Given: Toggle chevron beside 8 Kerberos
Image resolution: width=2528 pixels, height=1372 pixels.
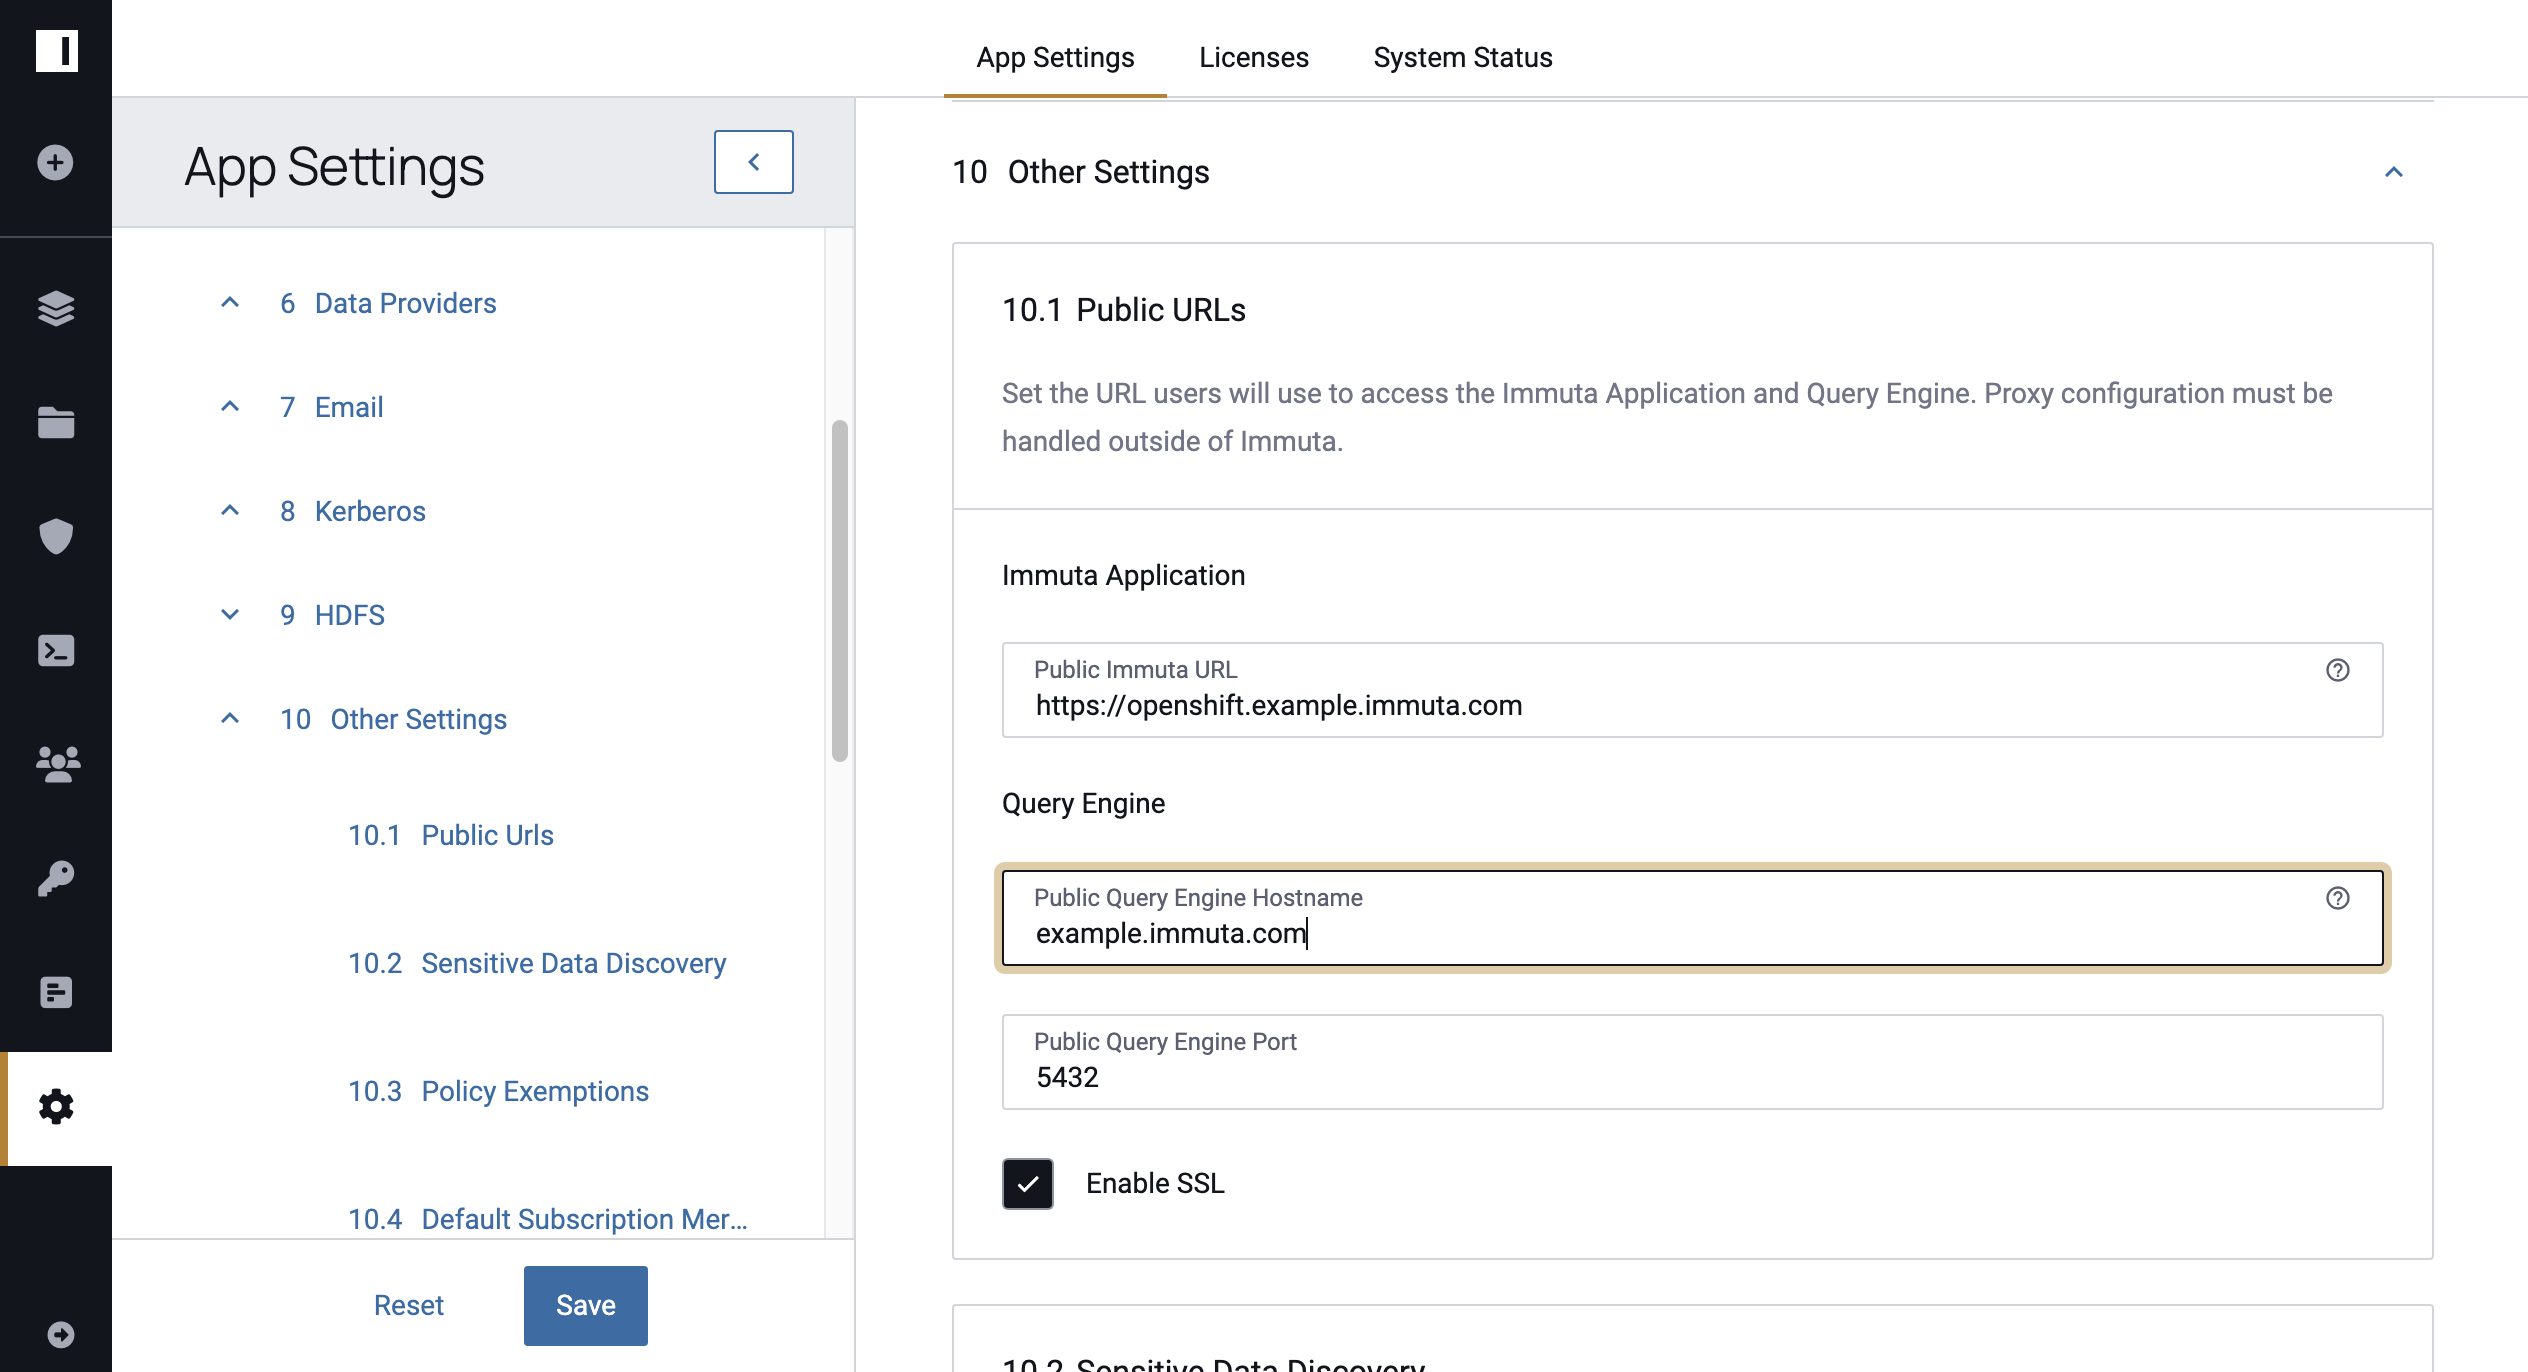Looking at the screenshot, I should click(230, 510).
